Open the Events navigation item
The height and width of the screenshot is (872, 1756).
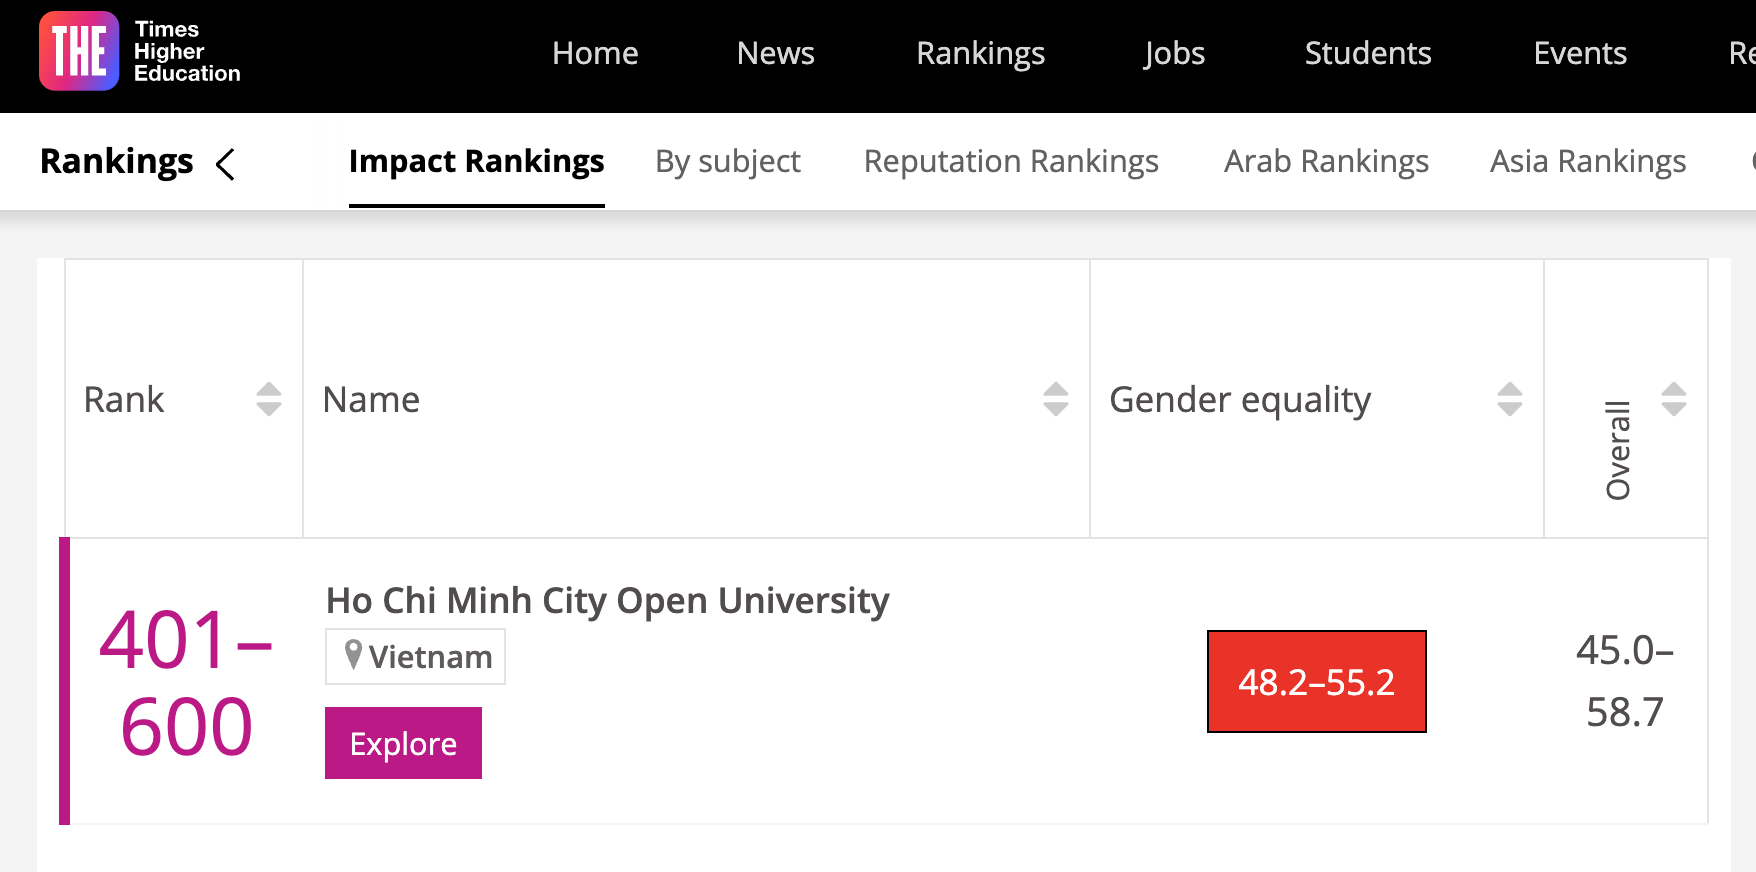(x=1580, y=53)
